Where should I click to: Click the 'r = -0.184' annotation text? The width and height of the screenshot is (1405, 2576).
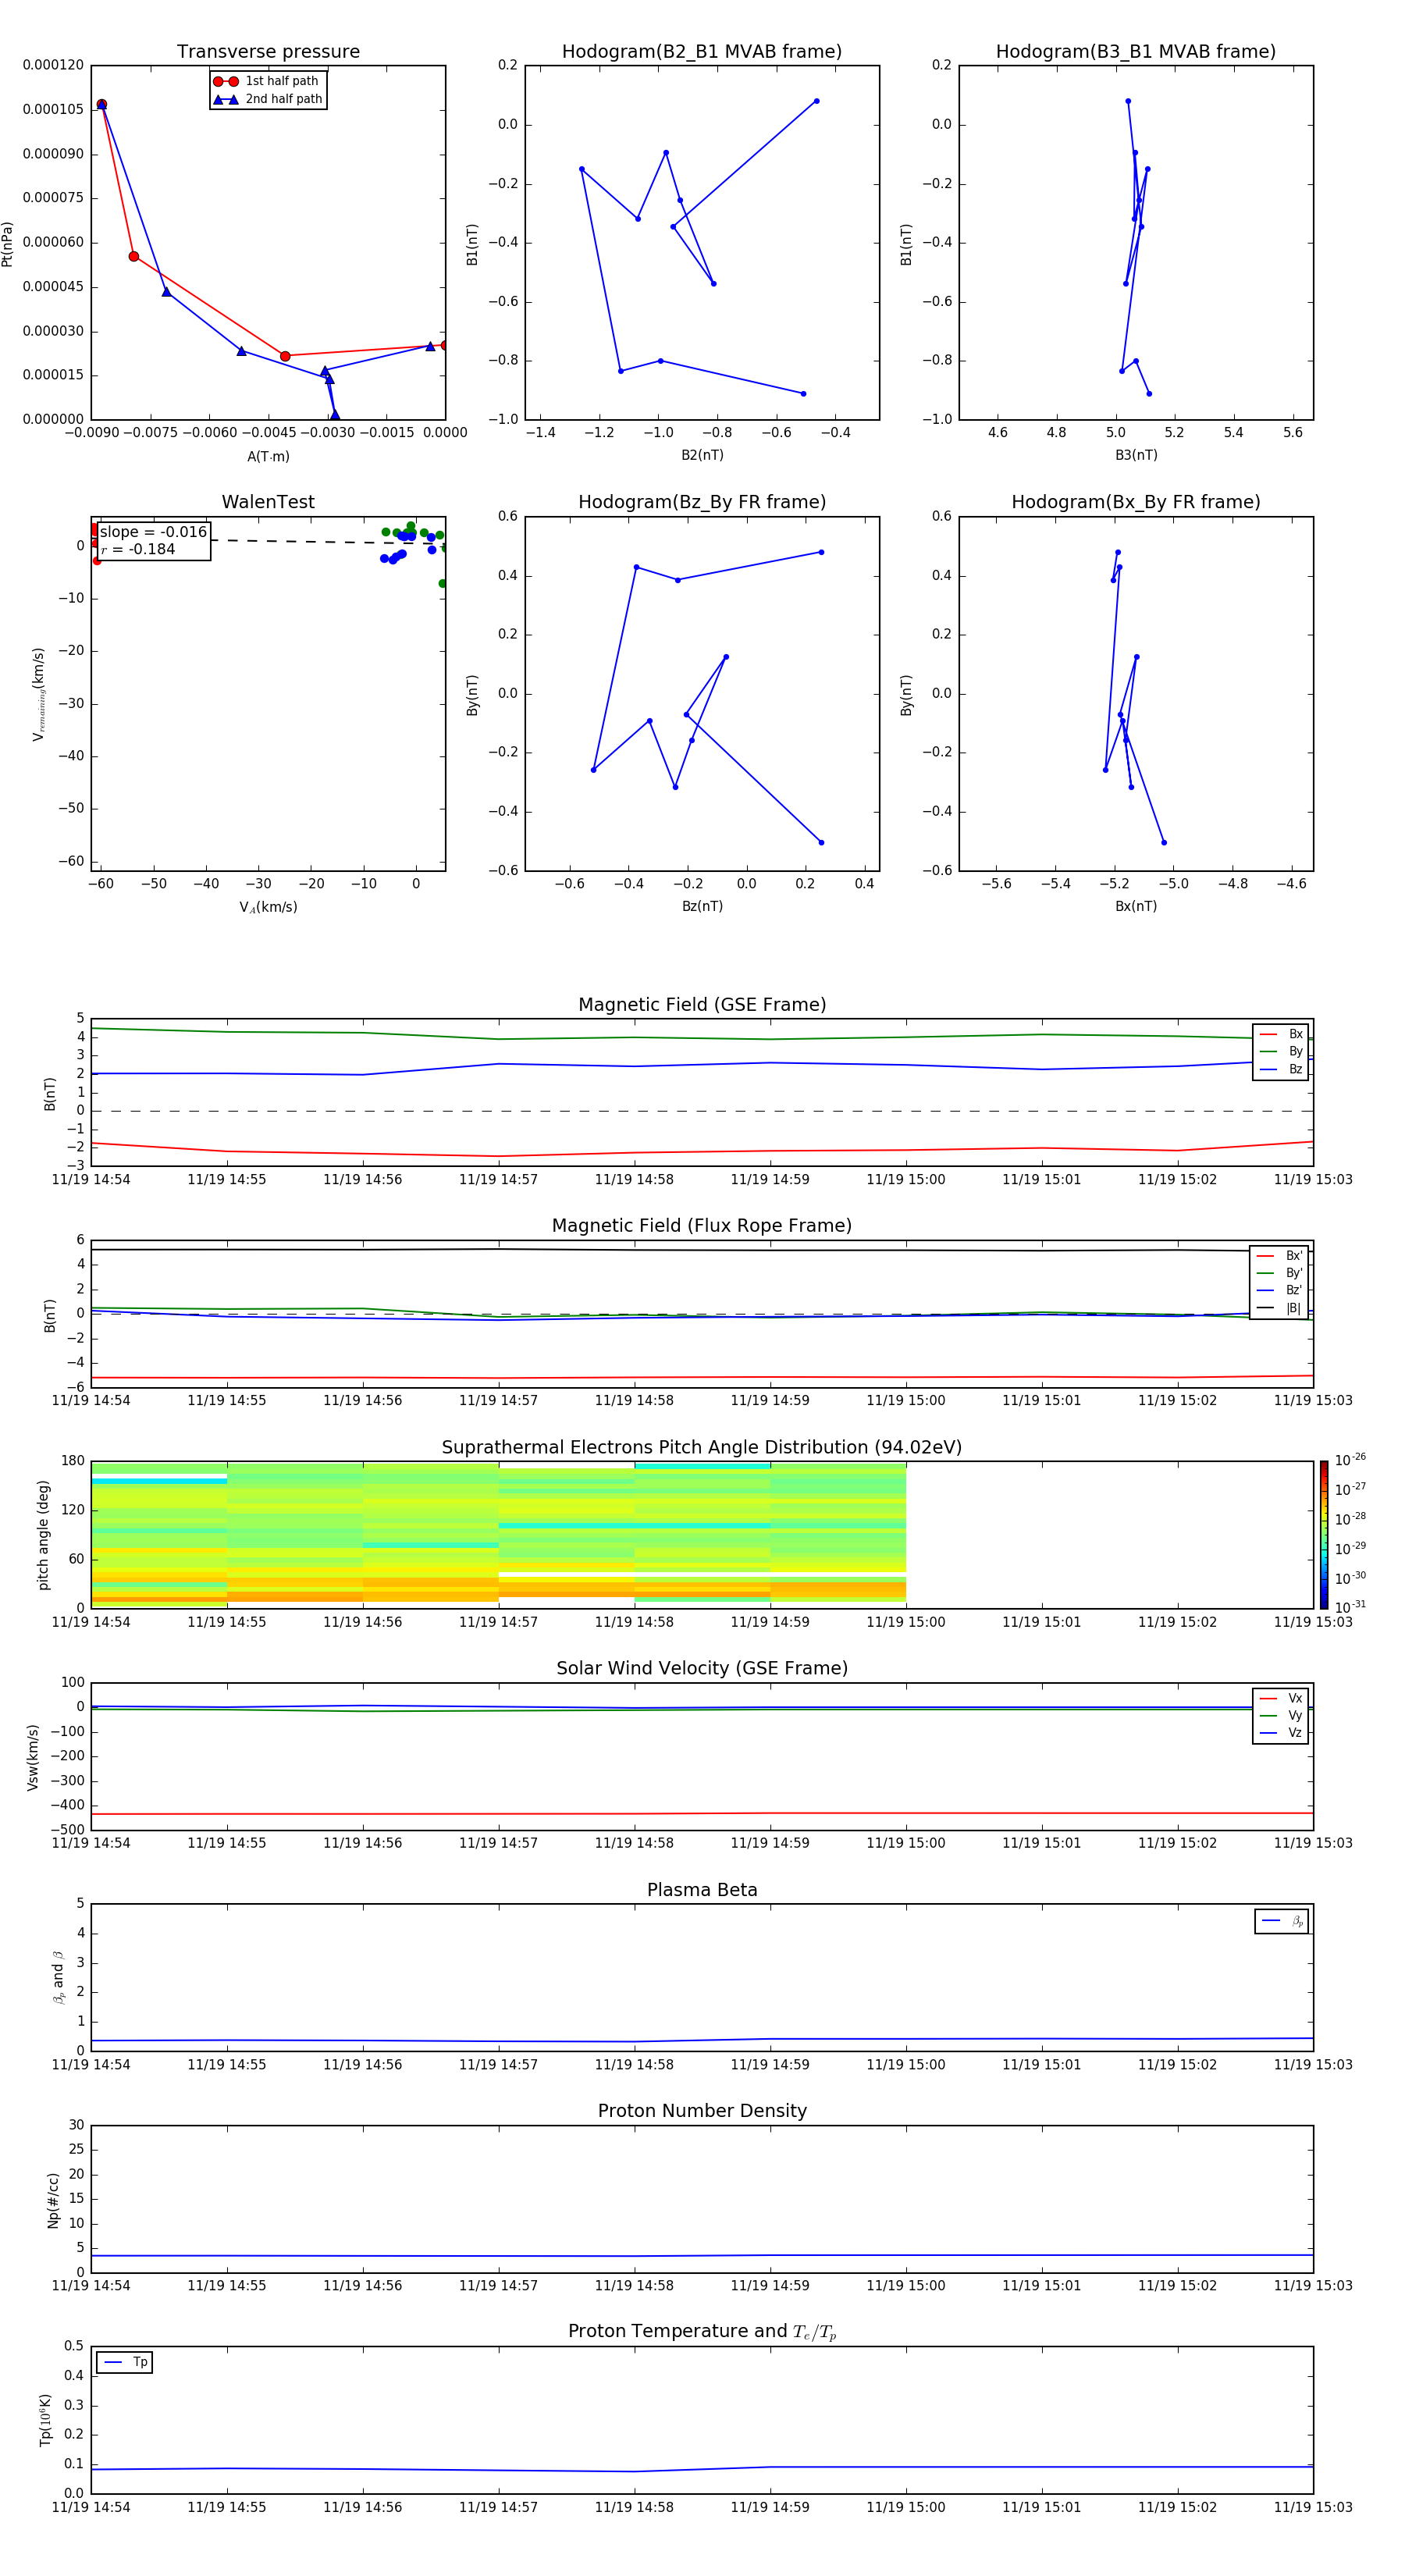coord(138,549)
